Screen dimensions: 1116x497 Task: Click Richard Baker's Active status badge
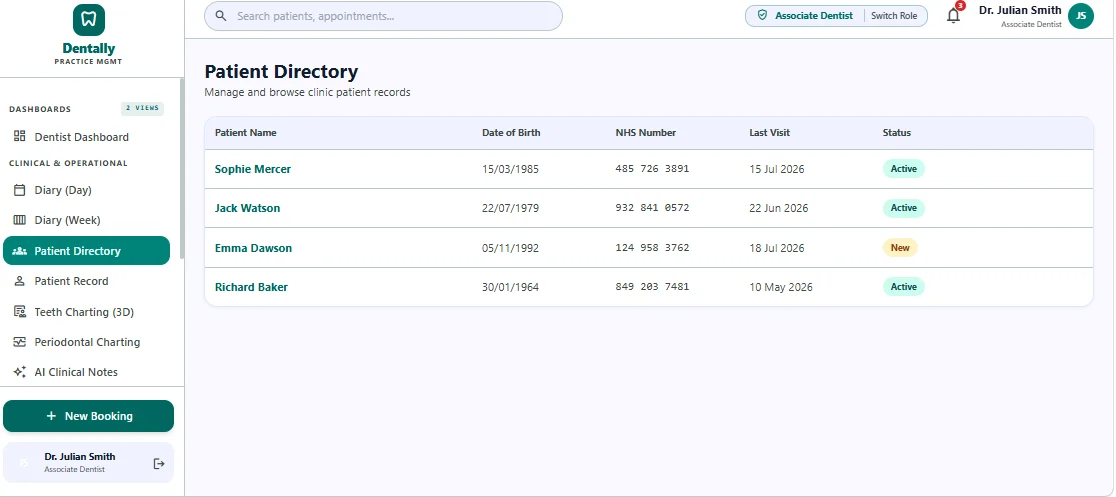[904, 287]
